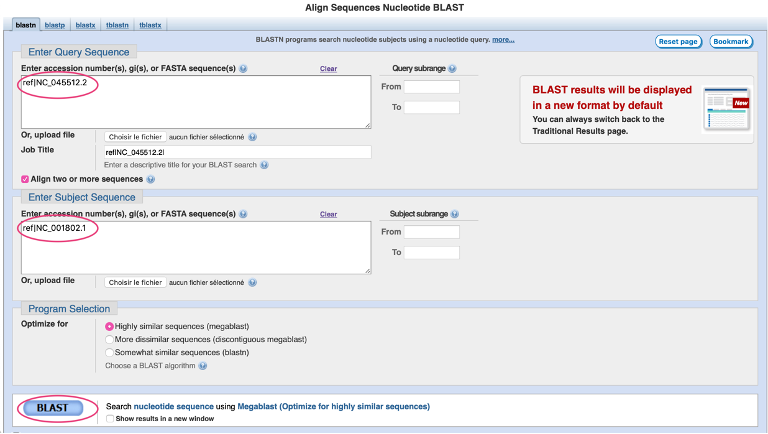Click the new results format thumbnail image
This screenshot has width=768, height=434.
726,109
